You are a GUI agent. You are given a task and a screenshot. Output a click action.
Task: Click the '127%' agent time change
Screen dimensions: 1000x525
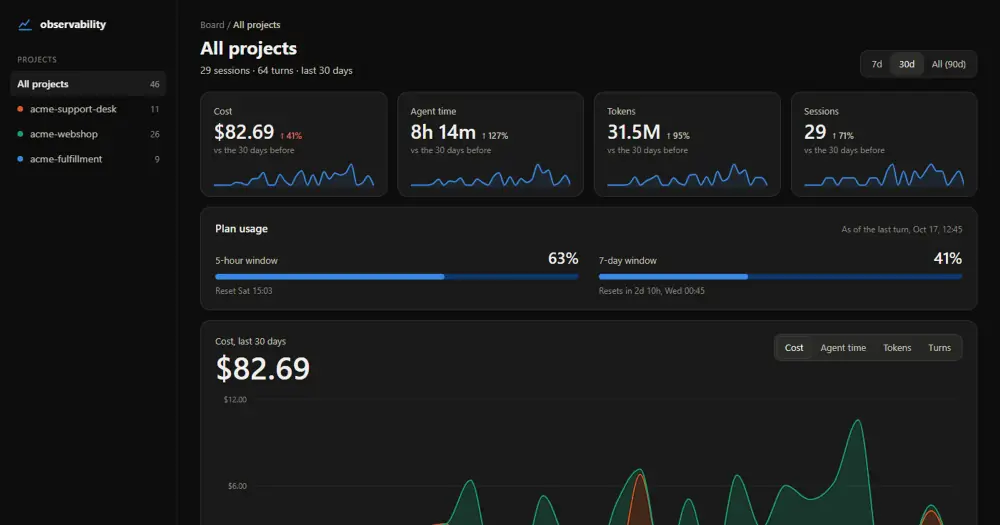point(495,136)
